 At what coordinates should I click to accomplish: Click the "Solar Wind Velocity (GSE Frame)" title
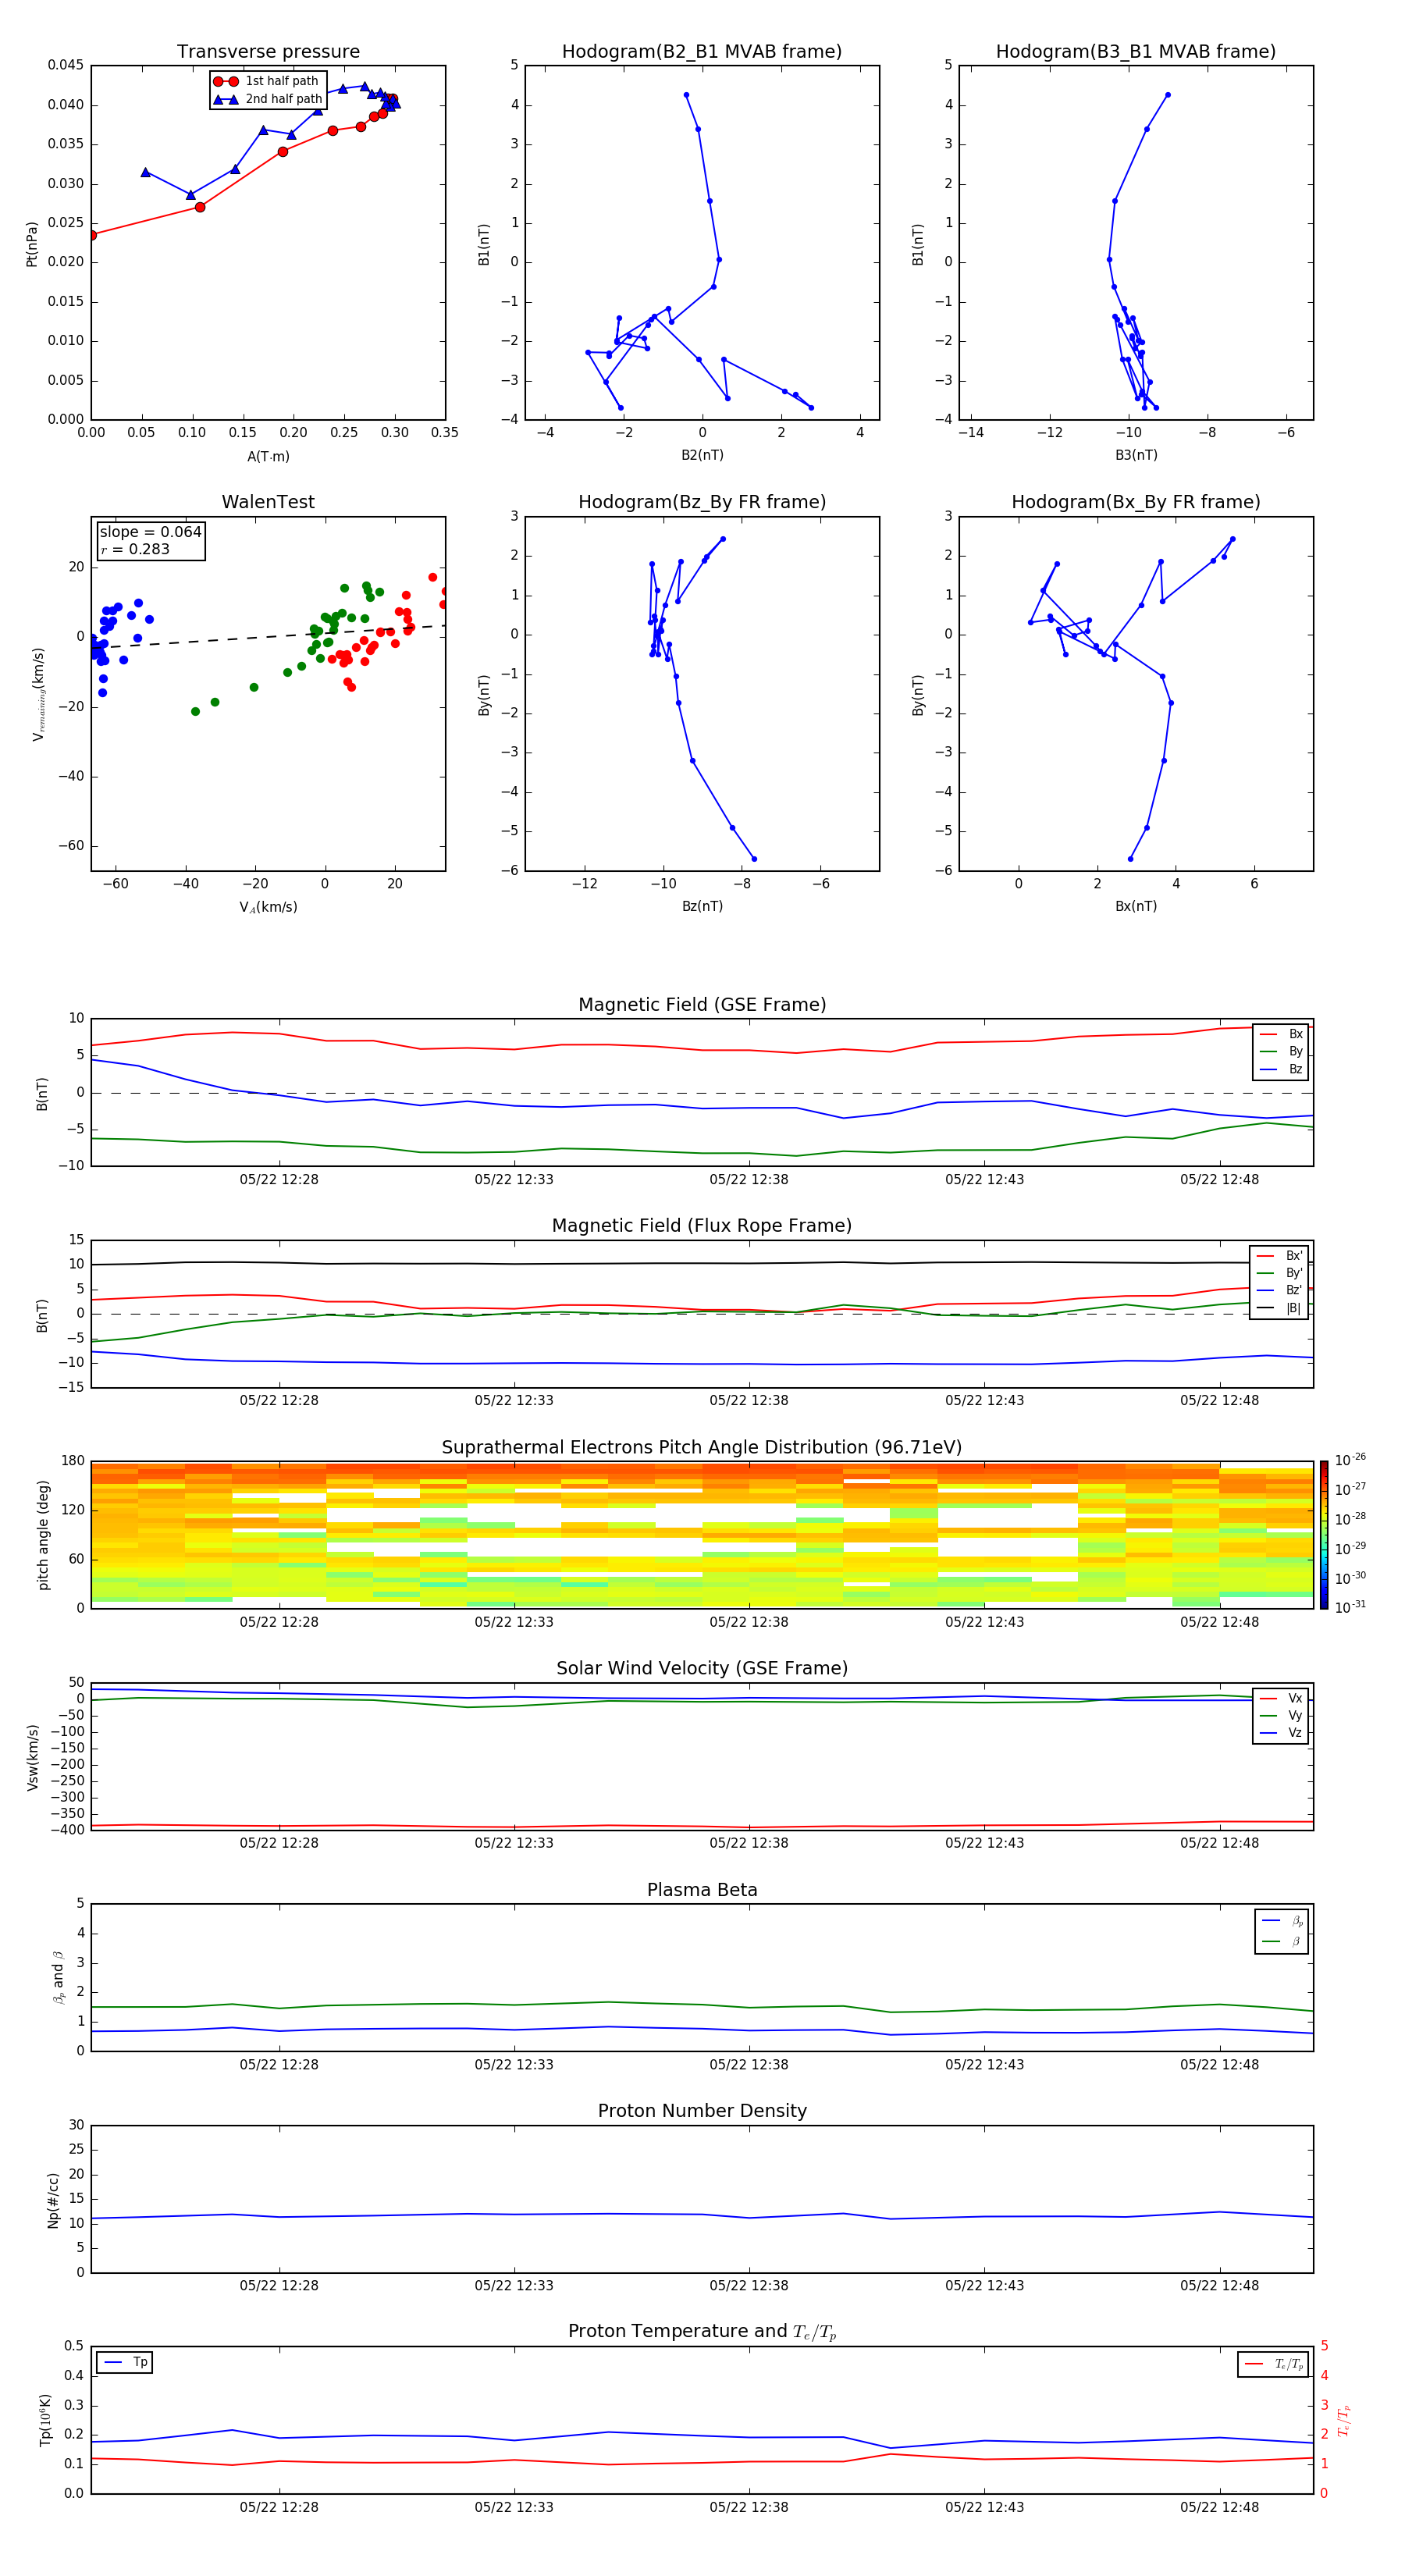click(702, 1669)
